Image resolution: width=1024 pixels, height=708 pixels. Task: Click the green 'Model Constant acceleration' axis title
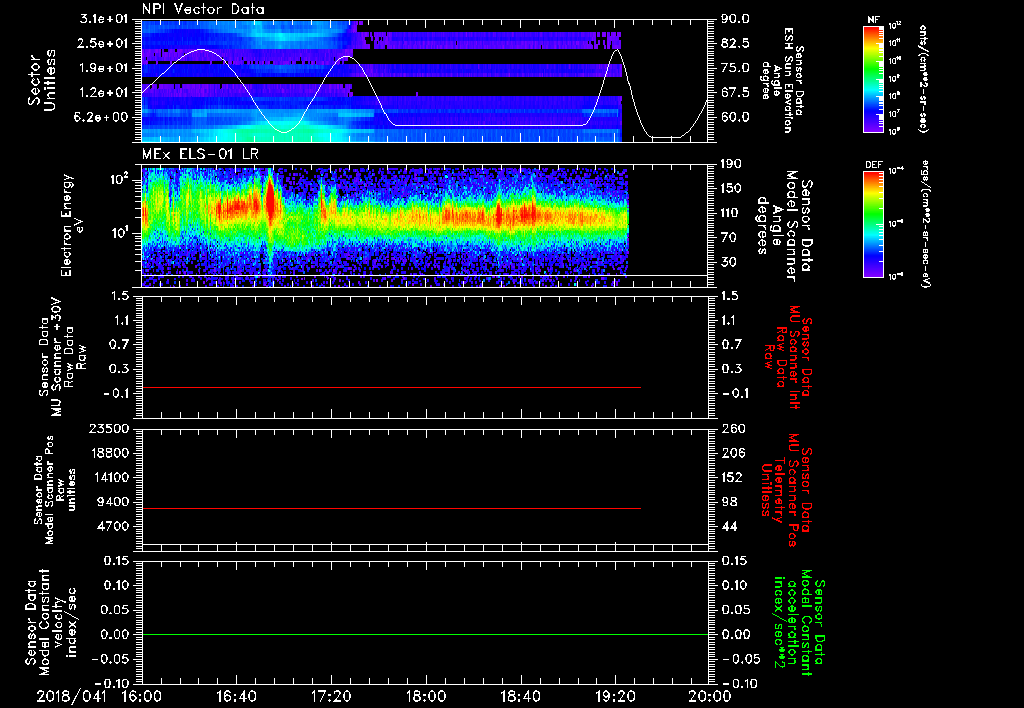pyautogui.click(x=799, y=624)
